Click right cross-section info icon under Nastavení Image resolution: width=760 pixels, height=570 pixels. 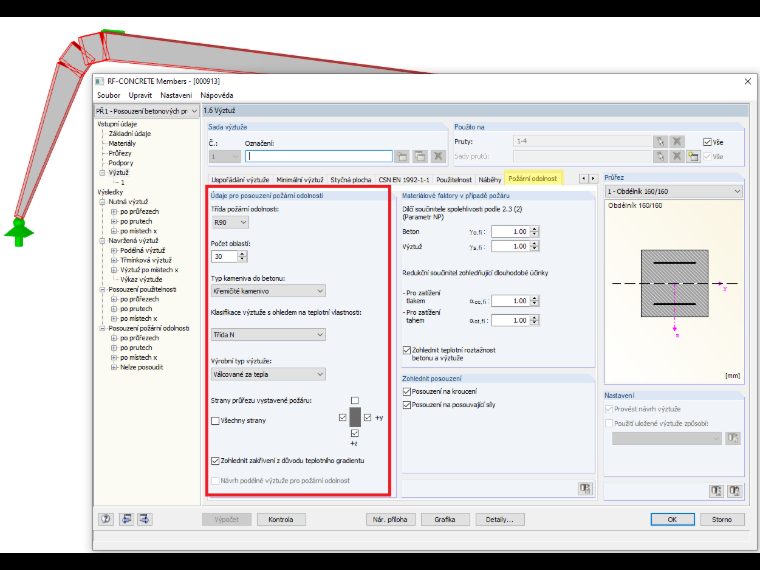coord(734,491)
